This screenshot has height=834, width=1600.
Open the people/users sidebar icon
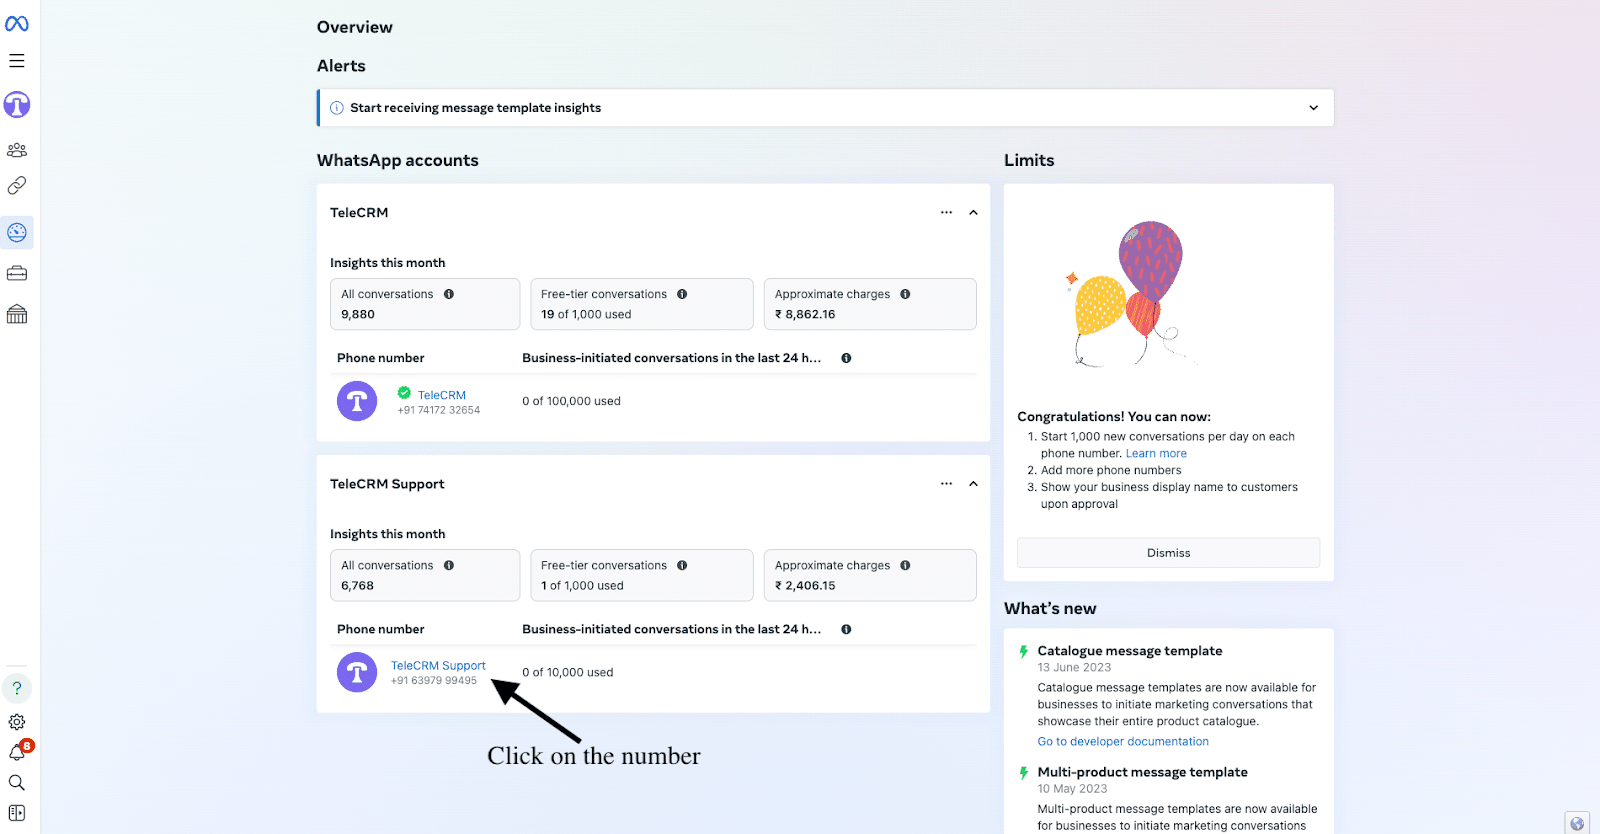tap(17, 150)
